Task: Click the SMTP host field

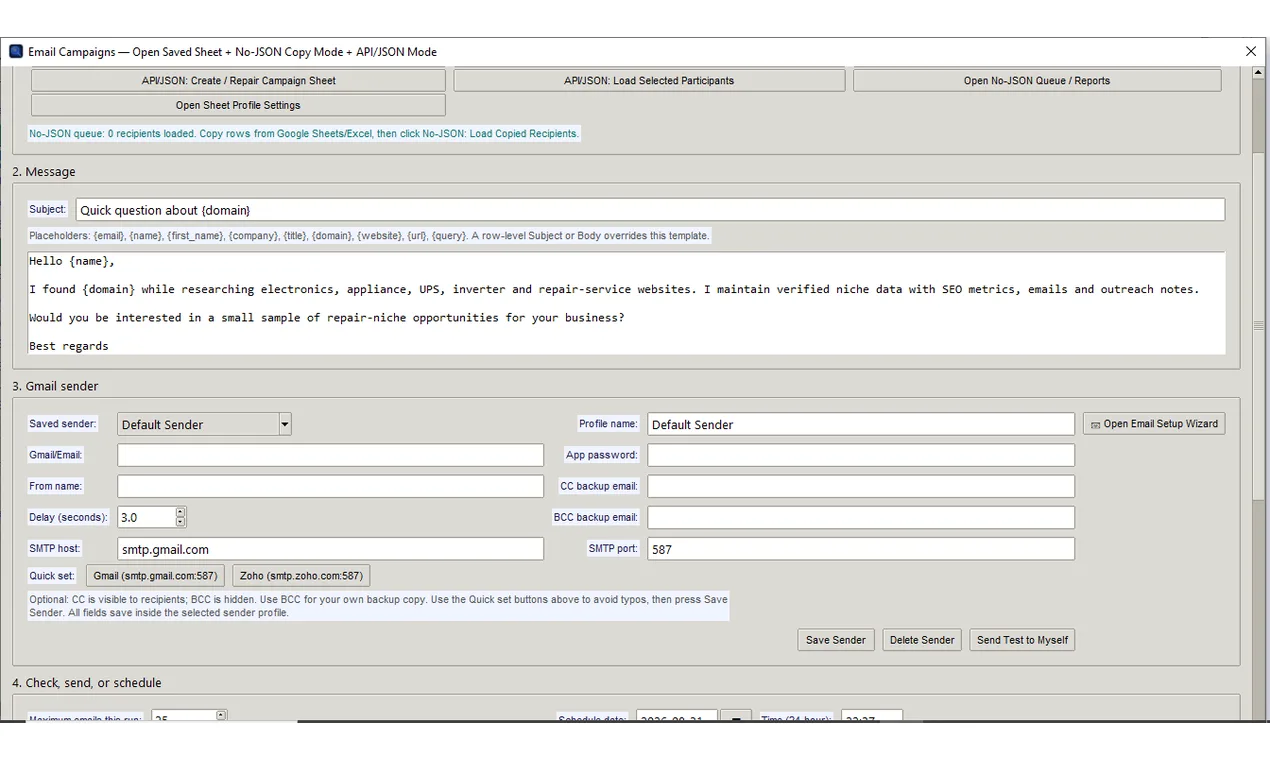Action: 330,548
